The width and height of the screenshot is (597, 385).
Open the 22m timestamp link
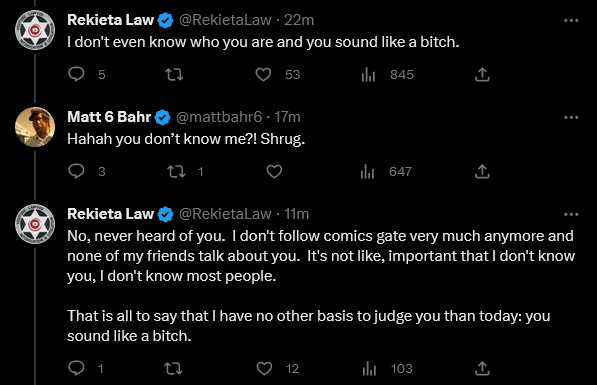pos(299,20)
